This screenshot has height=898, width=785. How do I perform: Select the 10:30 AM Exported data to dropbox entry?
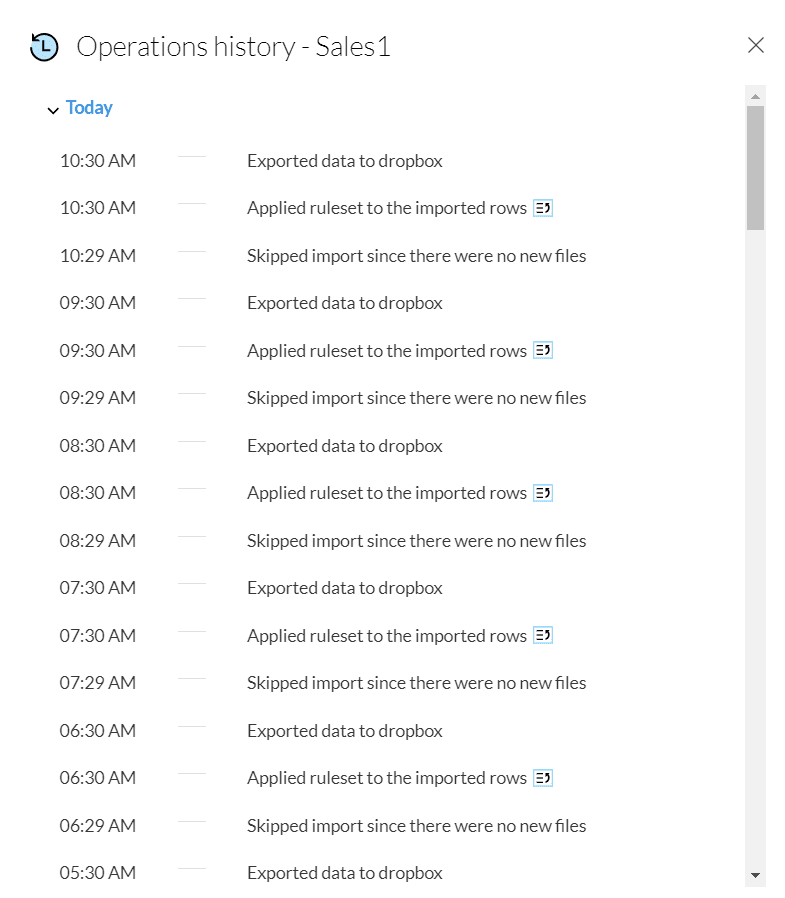click(344, 161)
